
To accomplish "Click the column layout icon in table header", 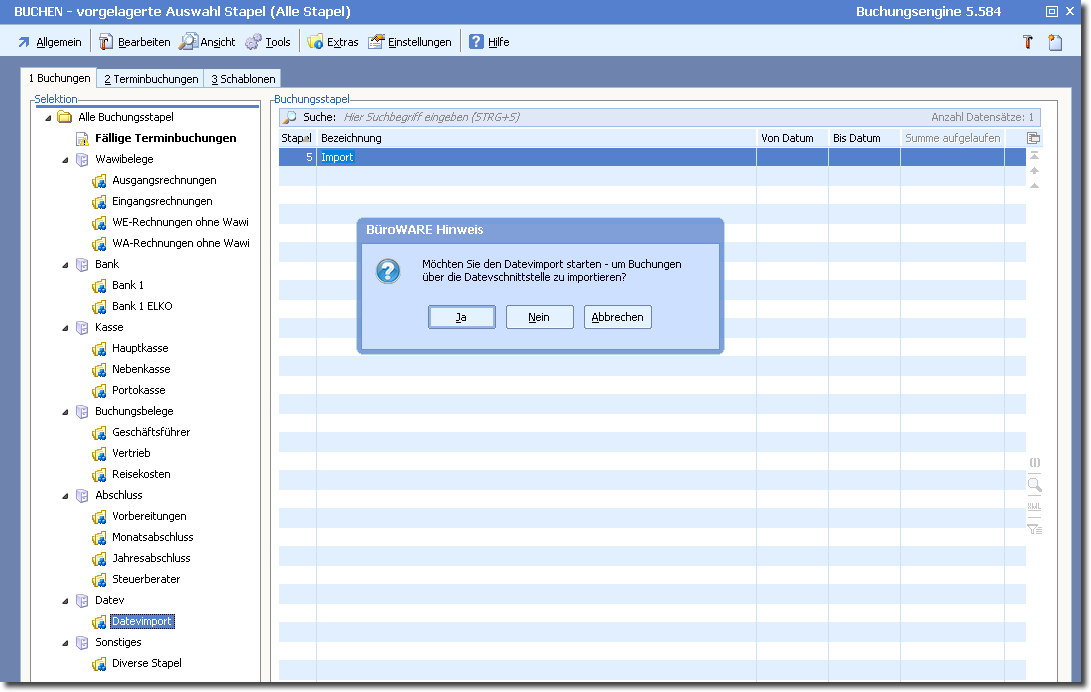I will click(1034, 138).
